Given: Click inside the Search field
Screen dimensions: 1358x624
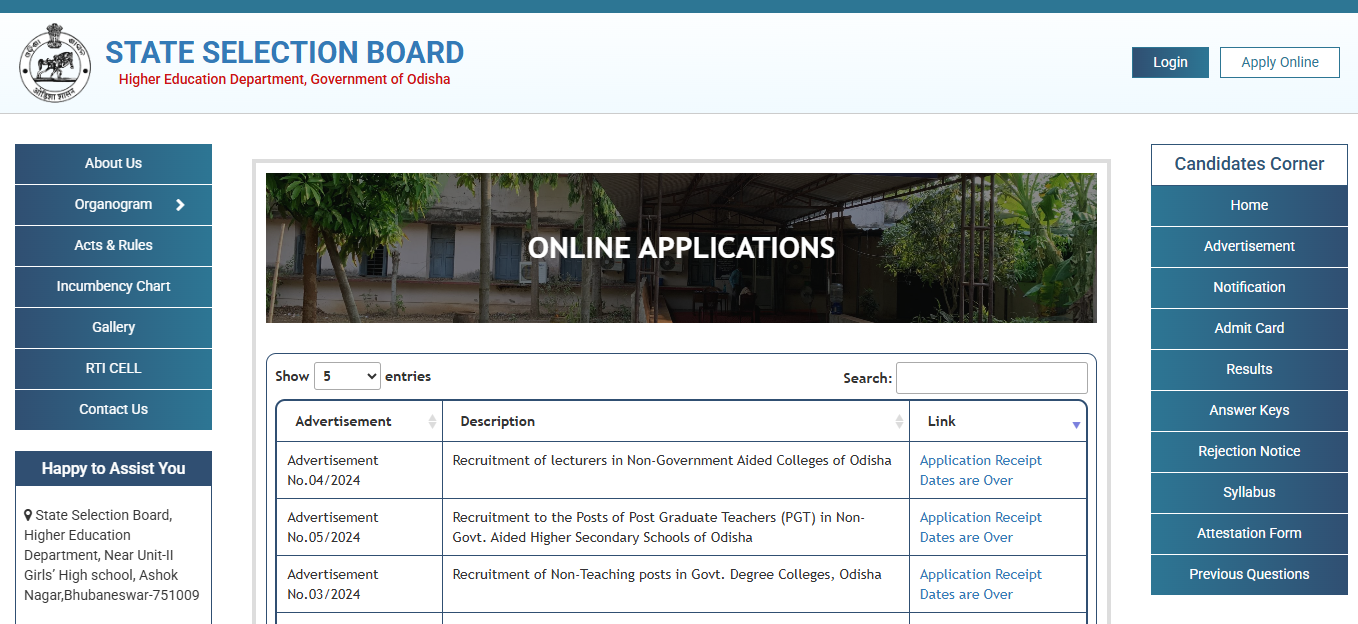Looking at the screenshot, I should (x=991, y=377).
